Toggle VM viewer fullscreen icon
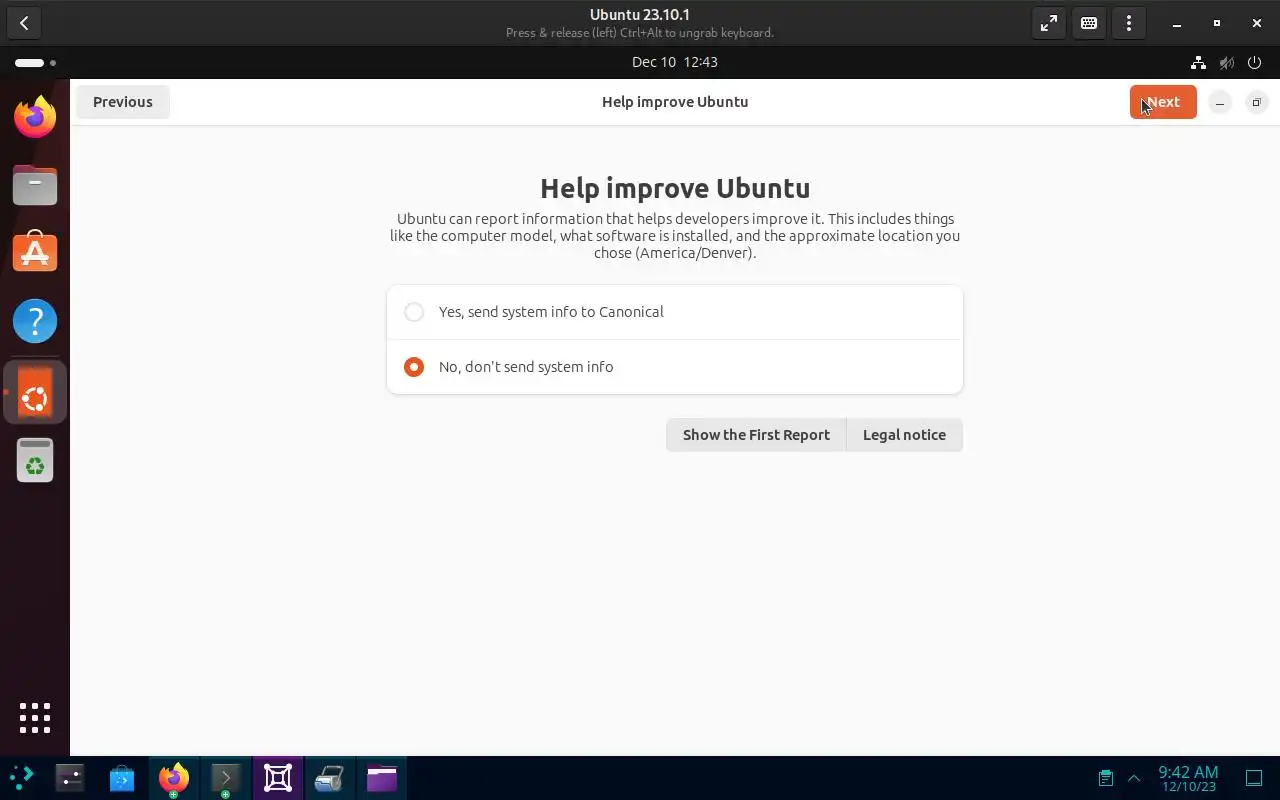The image size is (1280, 800). [x=1049, y=23]
